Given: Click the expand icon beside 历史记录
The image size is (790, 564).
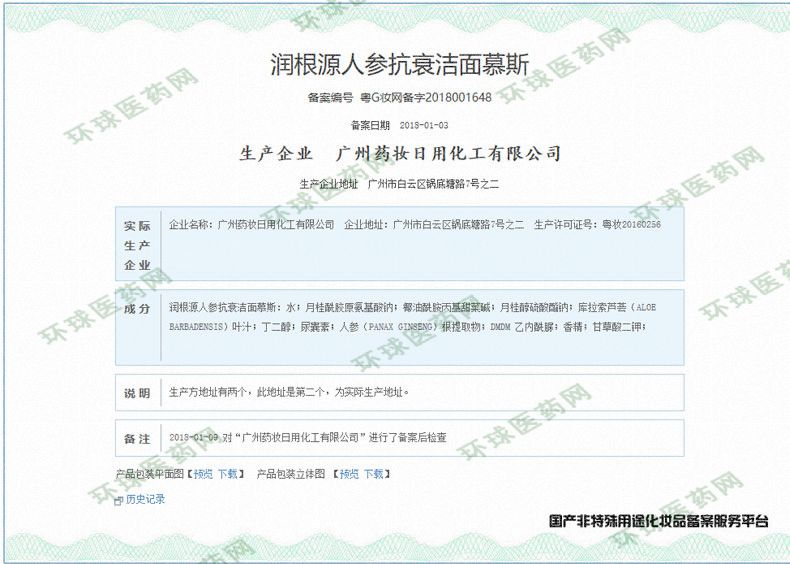Looking at the screenshot, I should coord(119,499).
